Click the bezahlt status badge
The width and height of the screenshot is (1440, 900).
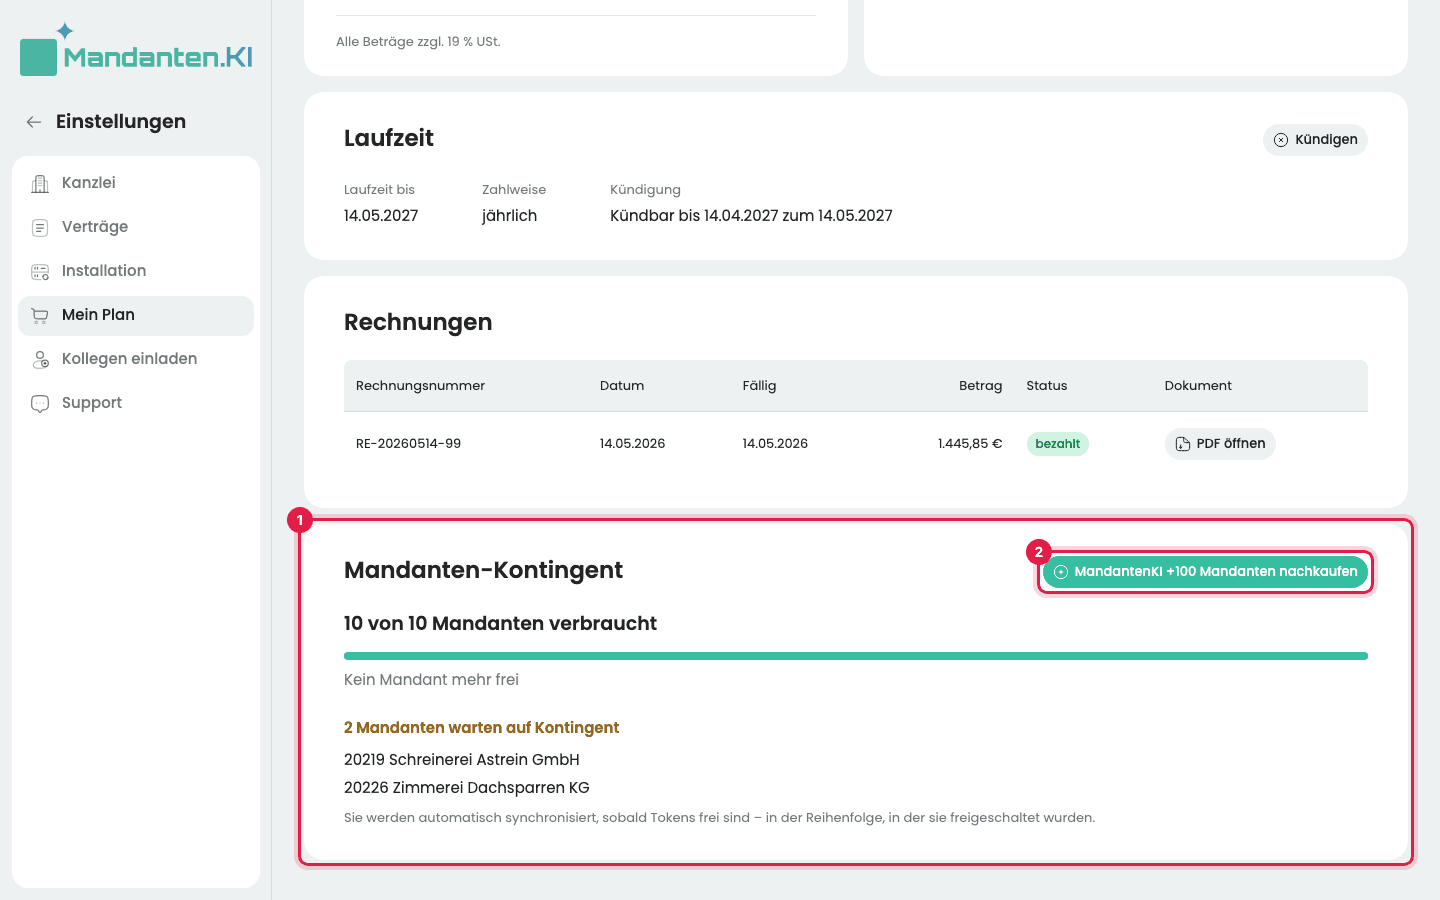pyautogui.click(x=1058, y=444)
